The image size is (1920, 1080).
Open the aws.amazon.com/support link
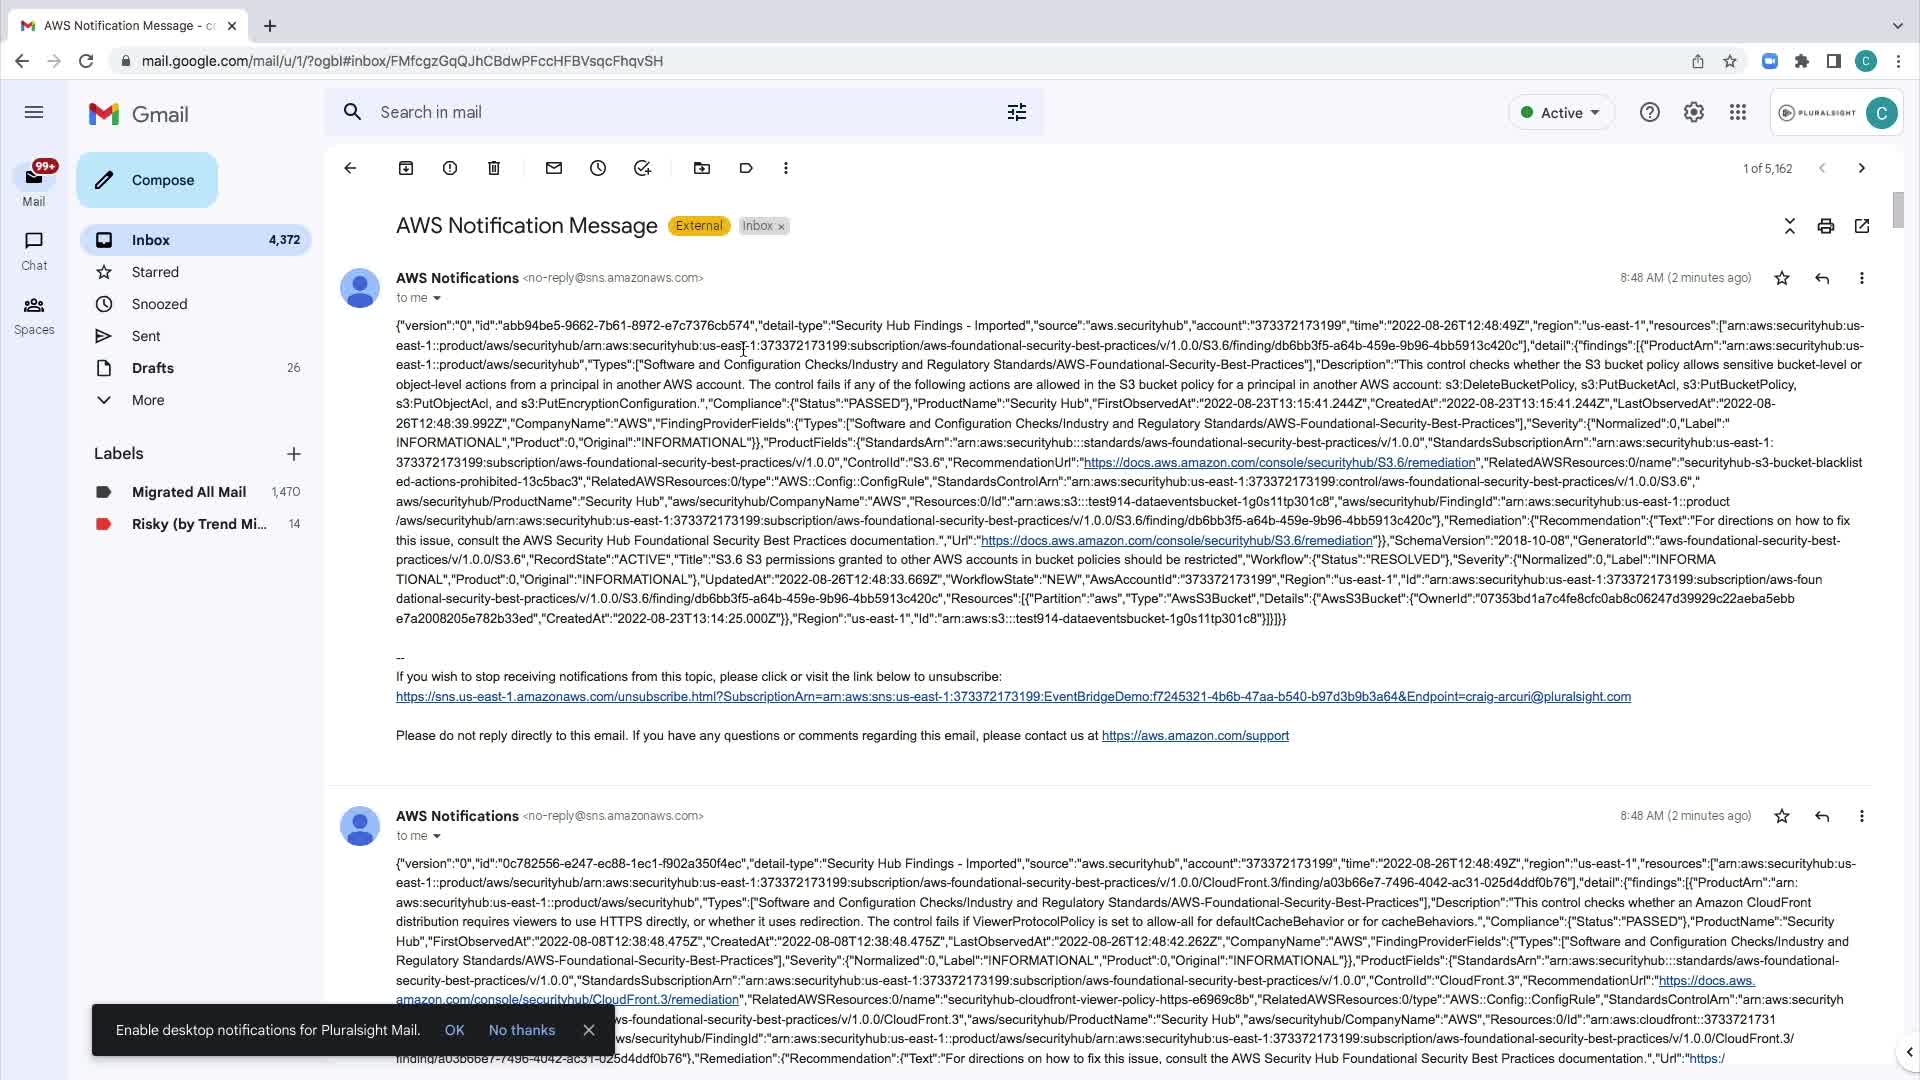tap(1195, 736)
